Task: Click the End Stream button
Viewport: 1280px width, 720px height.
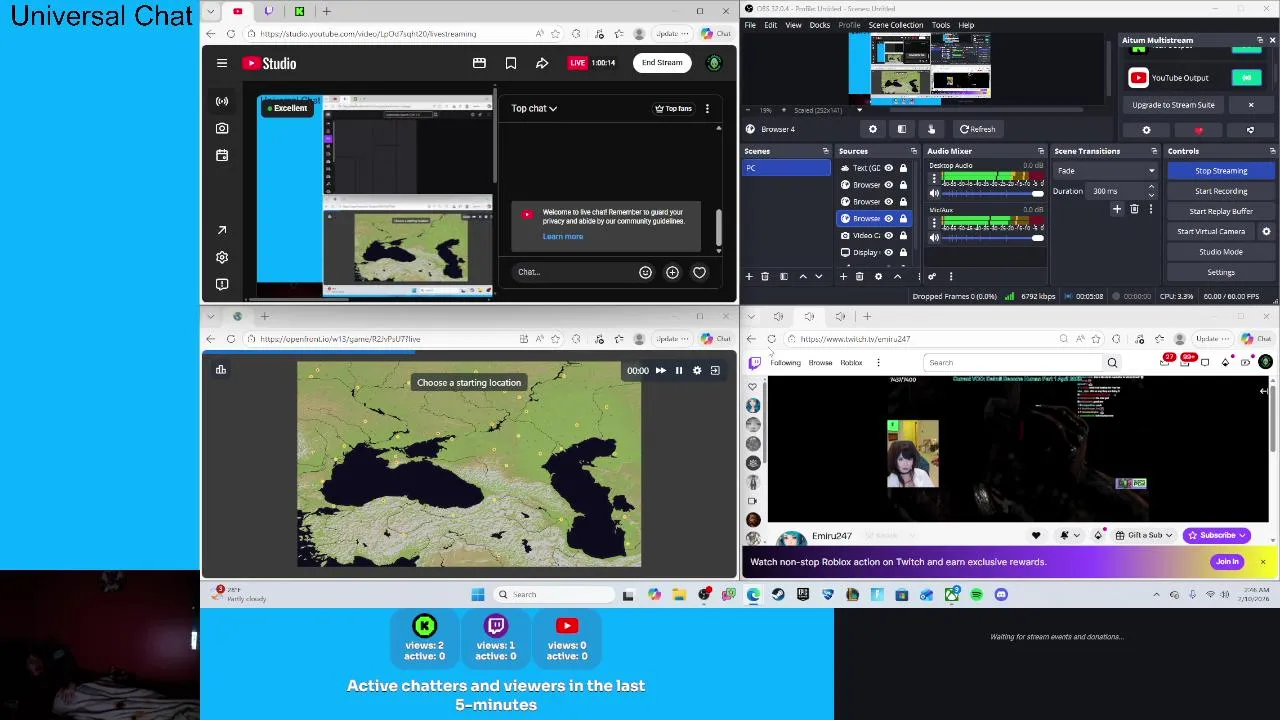Action: tap(662, 63)
